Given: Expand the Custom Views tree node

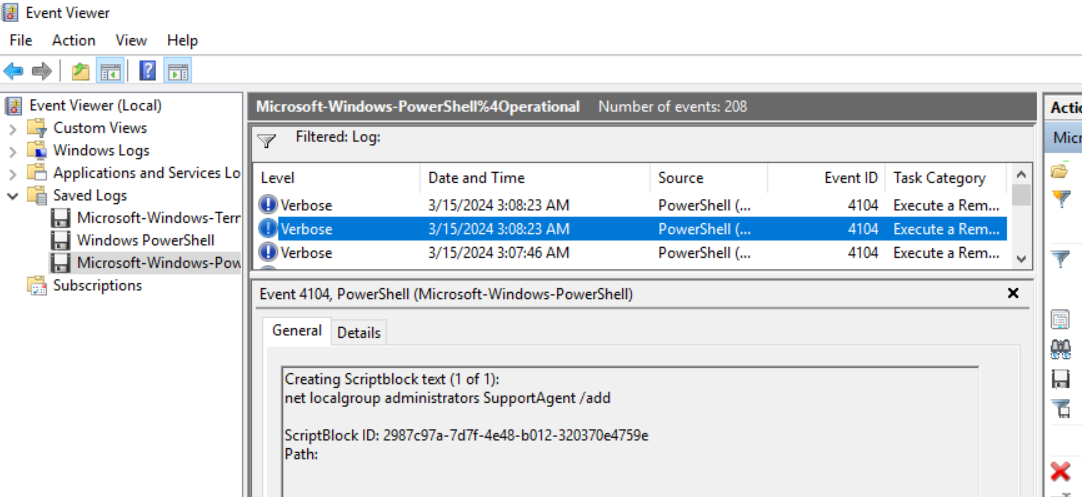Looking at the screenshot, I should pyautogui.click(x=12, y=128).
